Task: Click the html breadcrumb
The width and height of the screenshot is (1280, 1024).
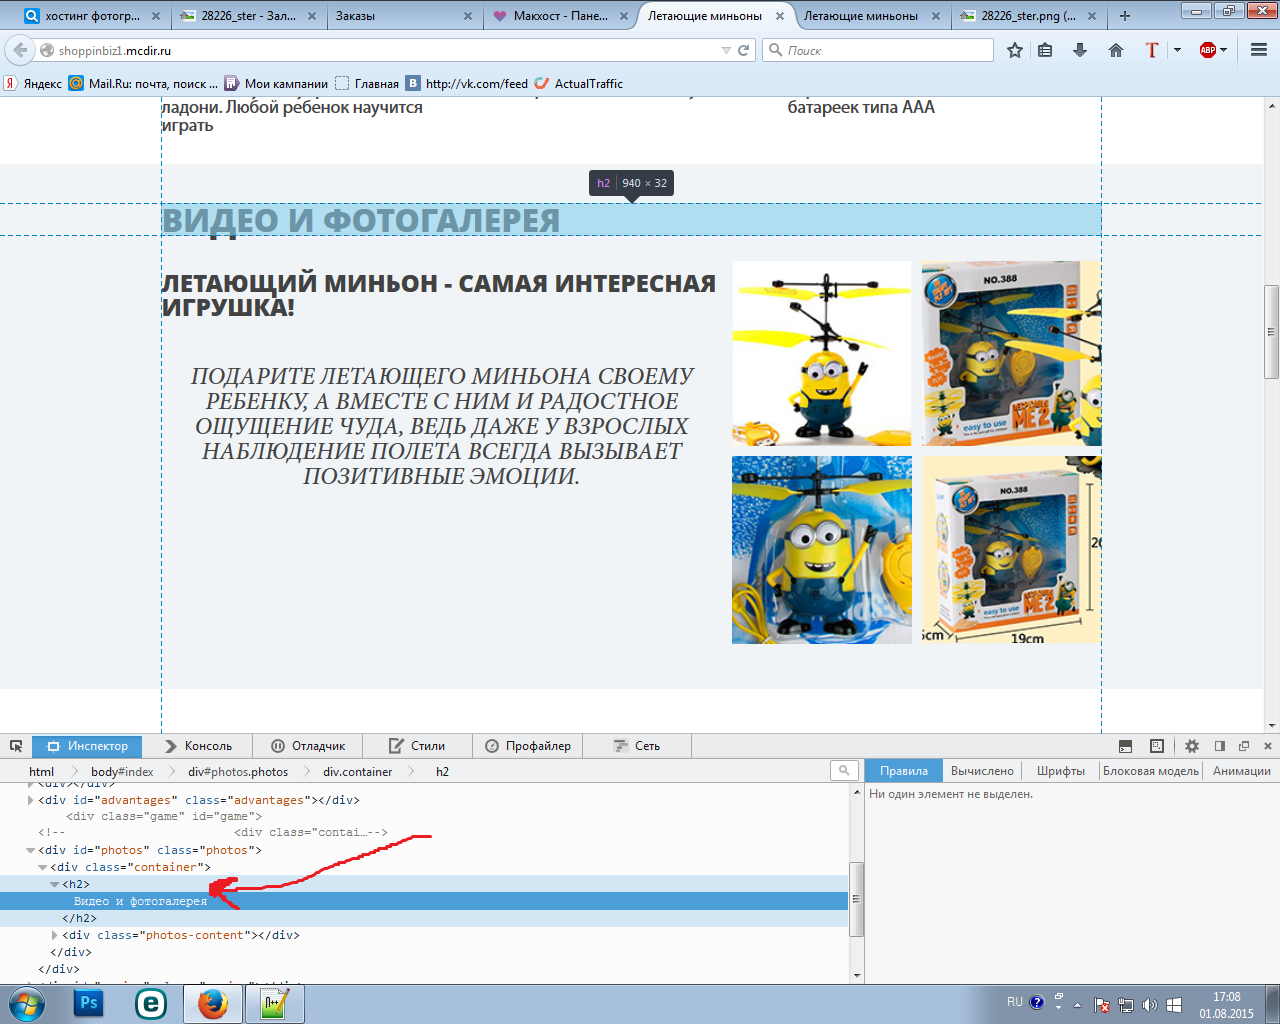Action: pos(41,771)
